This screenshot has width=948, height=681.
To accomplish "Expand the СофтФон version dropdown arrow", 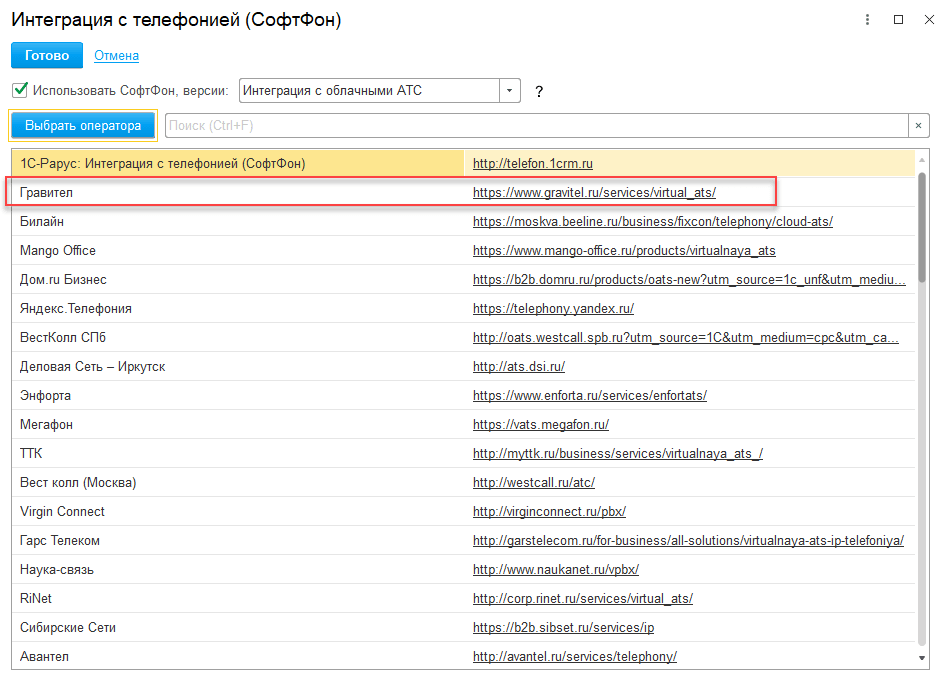I will coord(510,91).
